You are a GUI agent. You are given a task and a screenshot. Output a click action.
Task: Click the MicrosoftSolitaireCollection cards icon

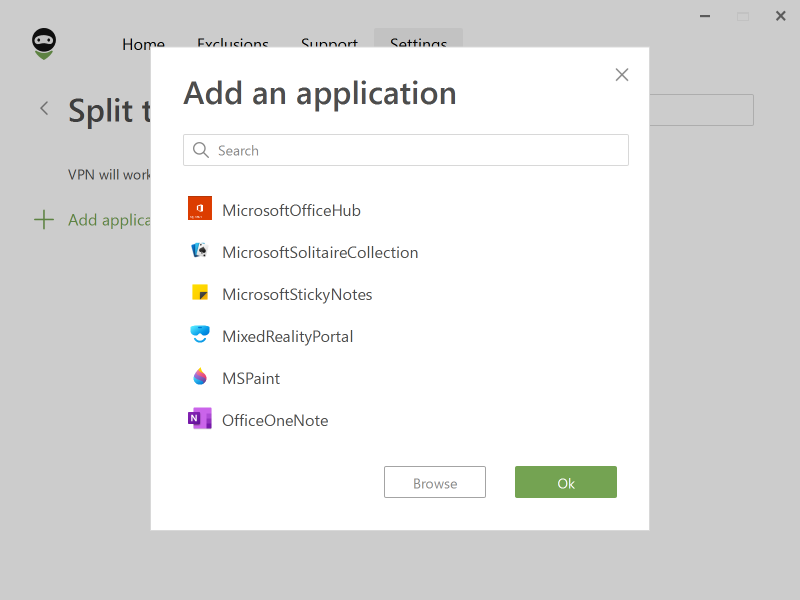tap(199, 250)
